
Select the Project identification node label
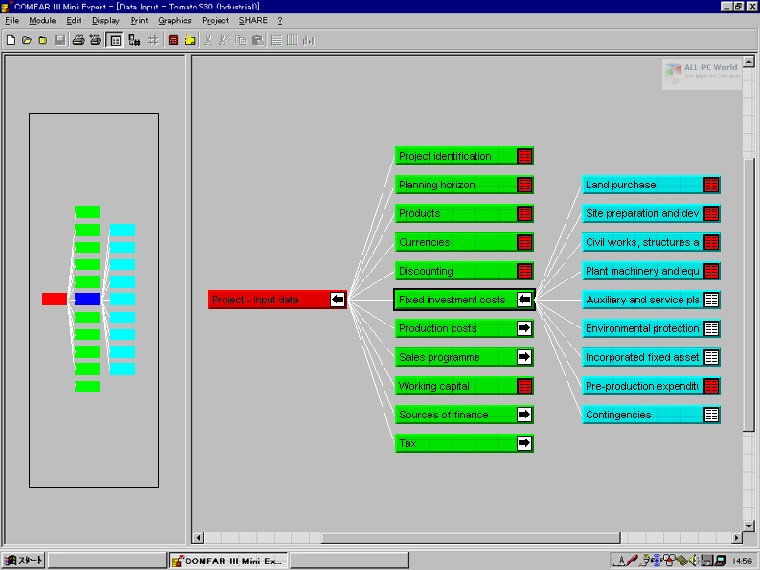(445, 156)
